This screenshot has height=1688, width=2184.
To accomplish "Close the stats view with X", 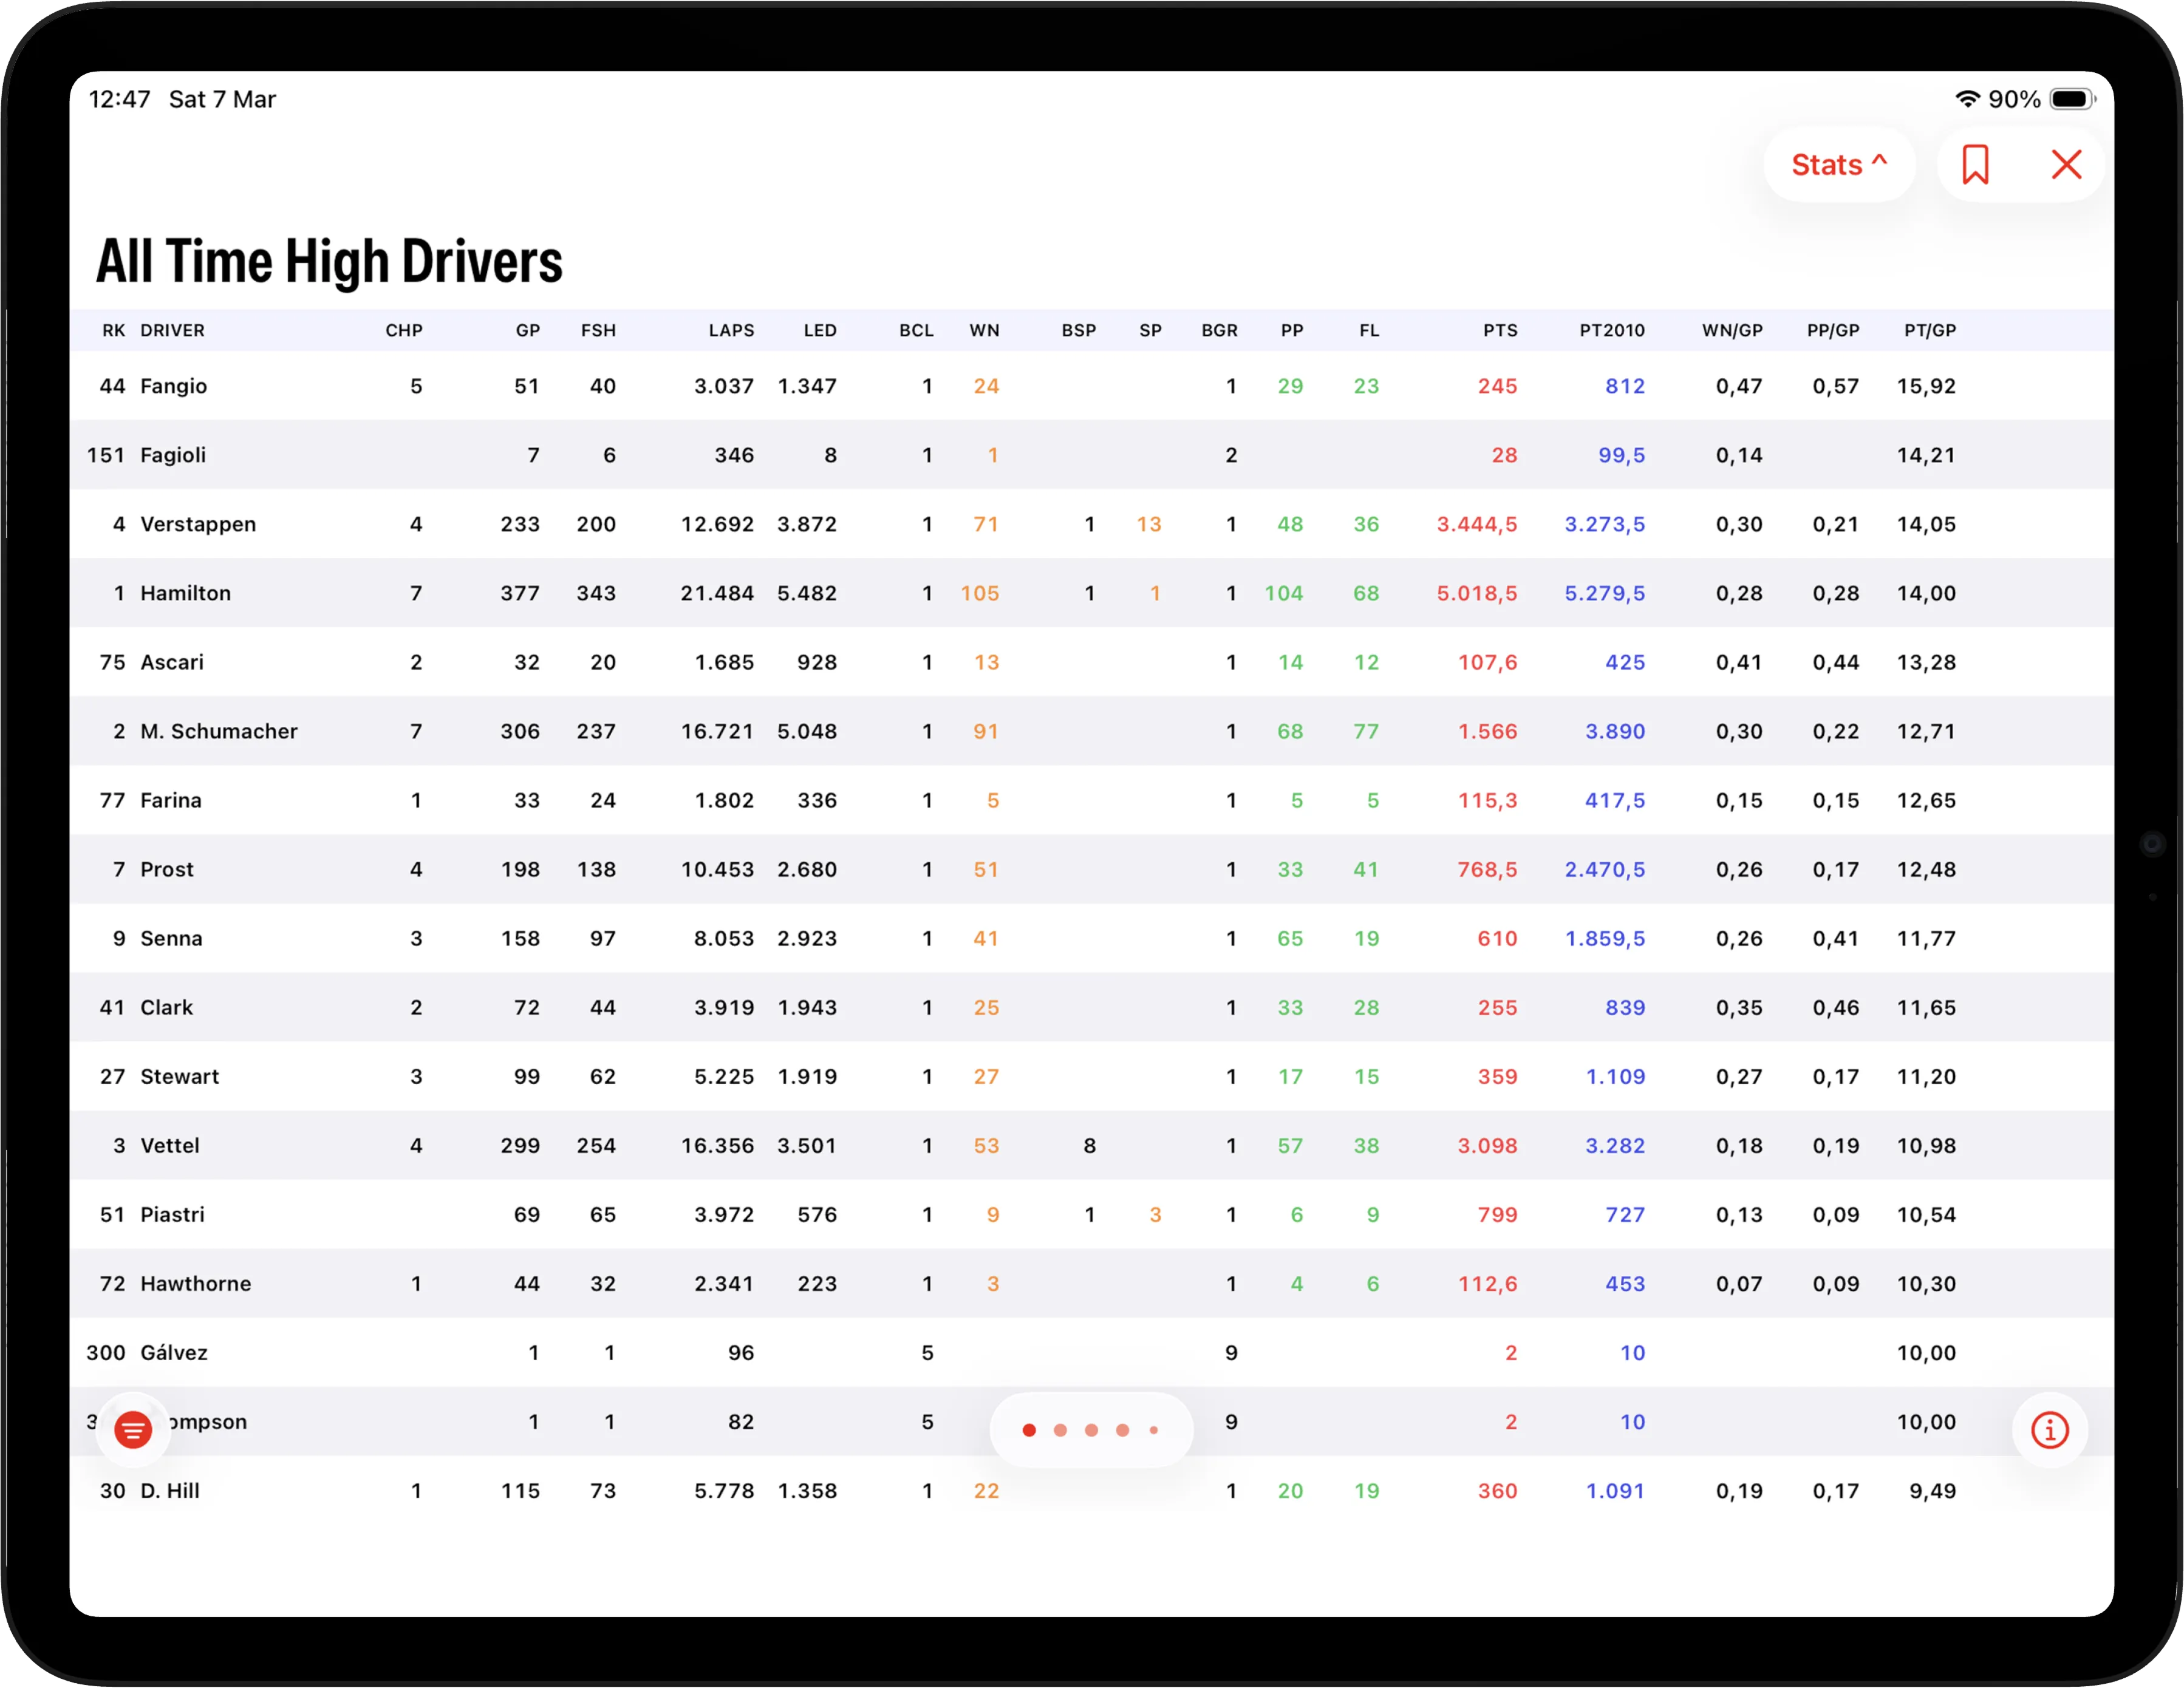I will click(x=2066, y=165).
